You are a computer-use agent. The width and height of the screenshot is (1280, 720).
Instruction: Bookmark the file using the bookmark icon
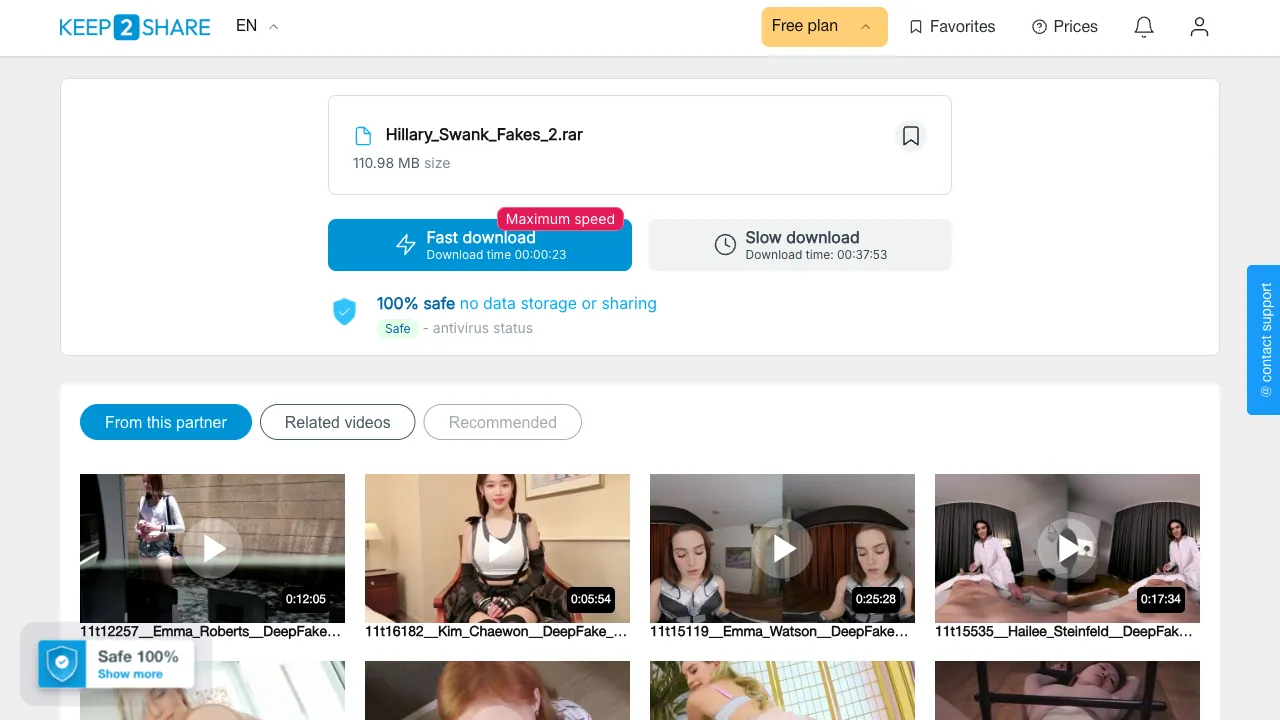coord(911,136)
